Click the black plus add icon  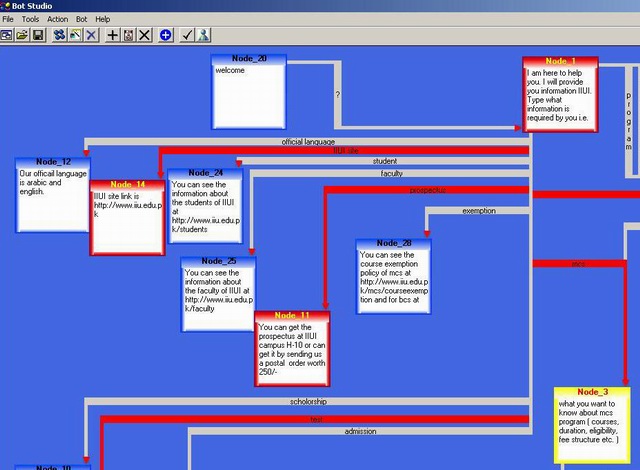point(112,35)
